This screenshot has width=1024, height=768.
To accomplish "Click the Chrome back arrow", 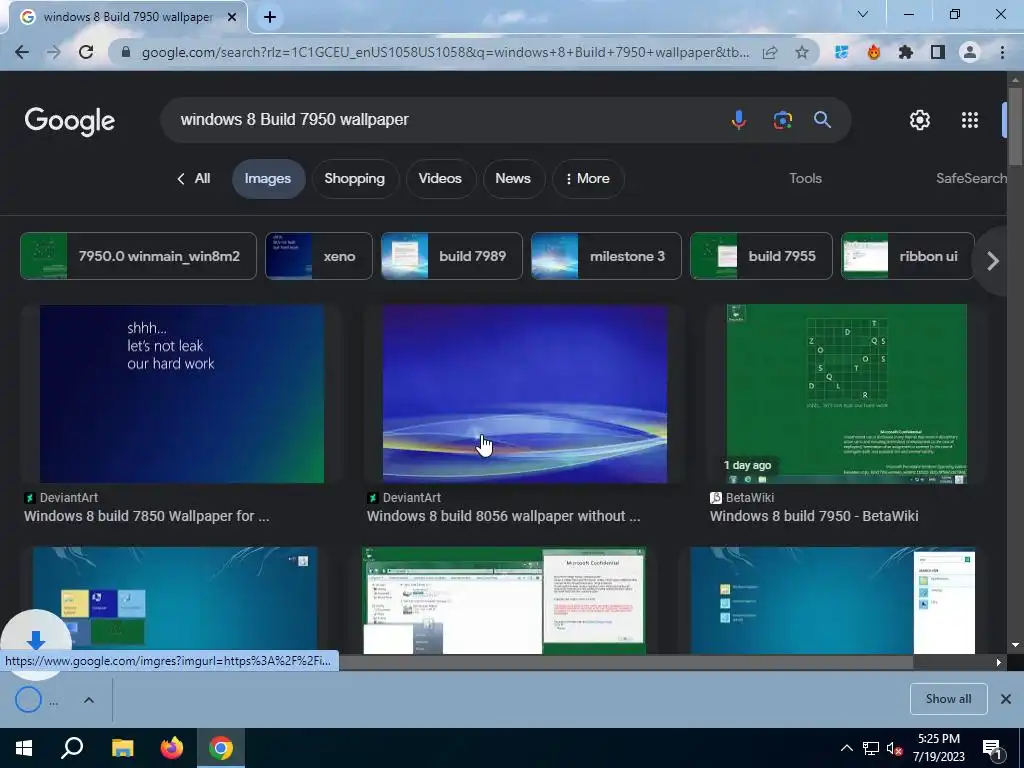I will 22,52.
